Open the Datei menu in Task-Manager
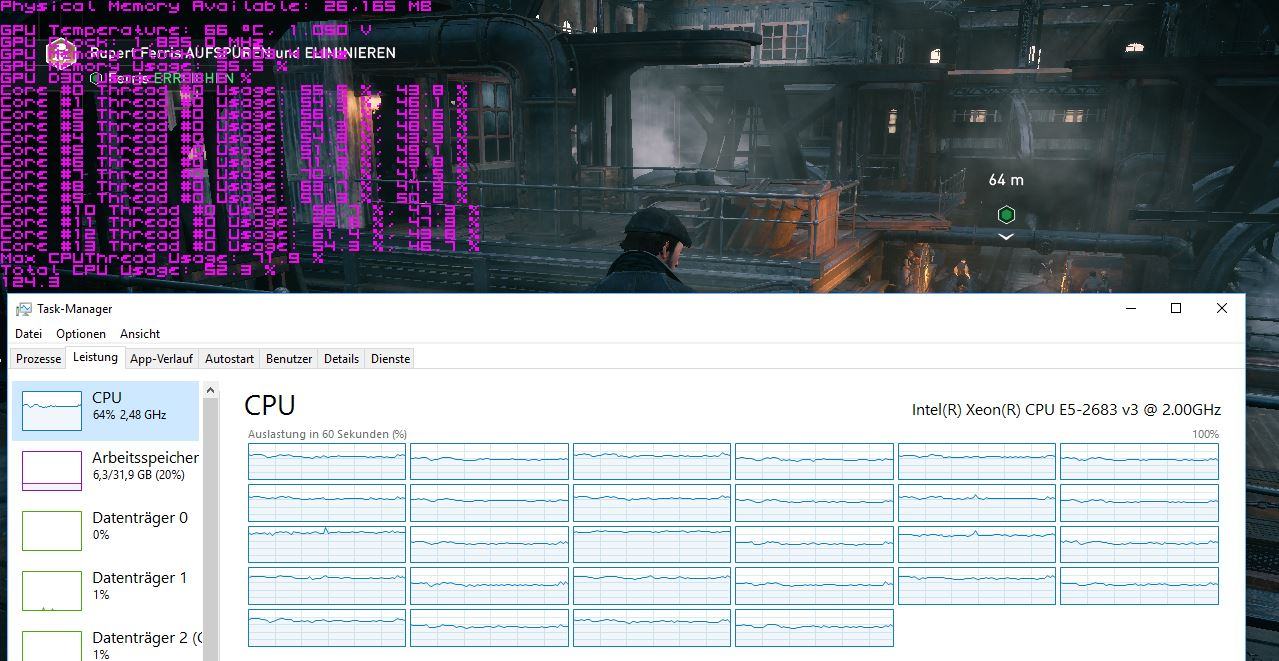The height and width of the screenshot is (661, 1279). coord(28,334)
